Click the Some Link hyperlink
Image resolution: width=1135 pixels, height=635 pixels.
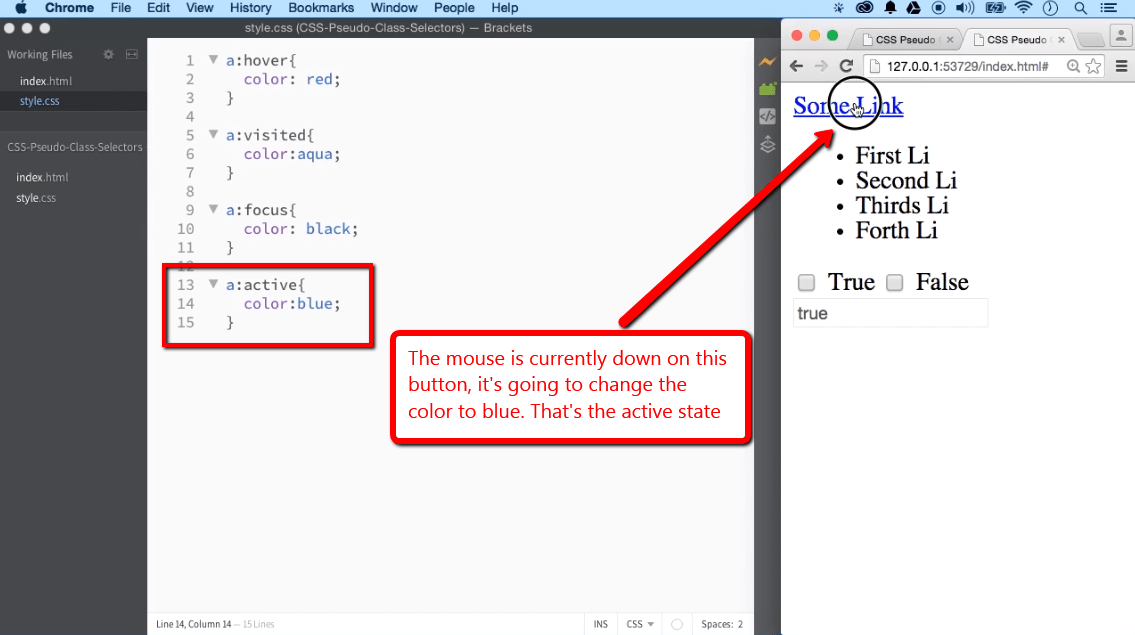click(x=847, y=105)
